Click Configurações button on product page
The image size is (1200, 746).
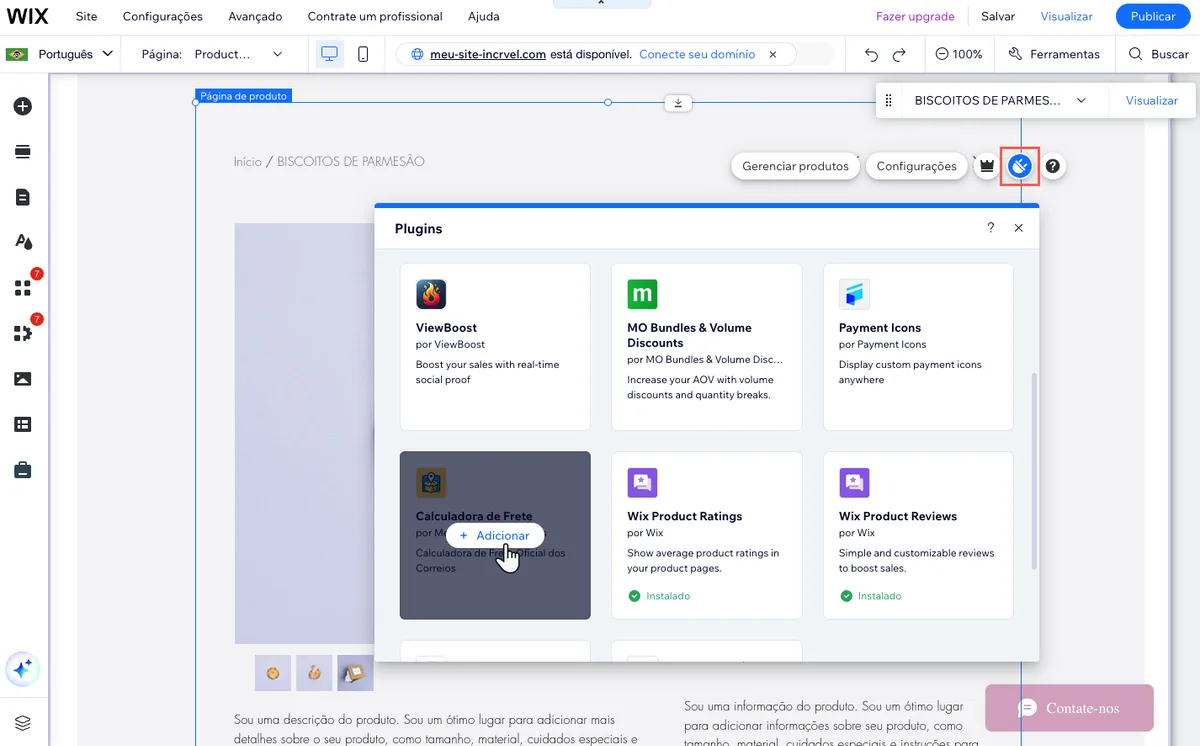916,166
